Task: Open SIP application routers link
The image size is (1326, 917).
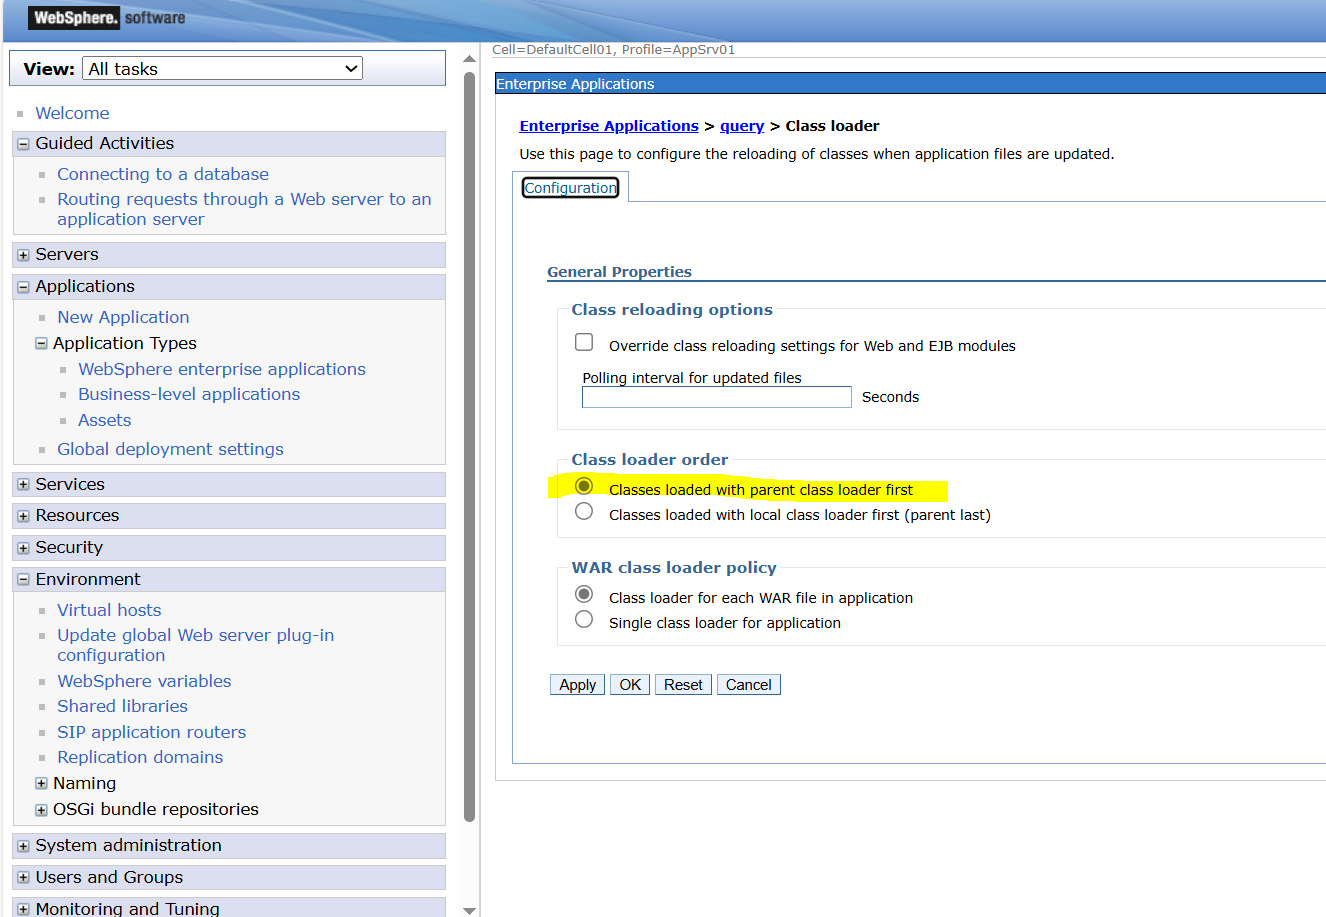Action: (x=151, y=732)
